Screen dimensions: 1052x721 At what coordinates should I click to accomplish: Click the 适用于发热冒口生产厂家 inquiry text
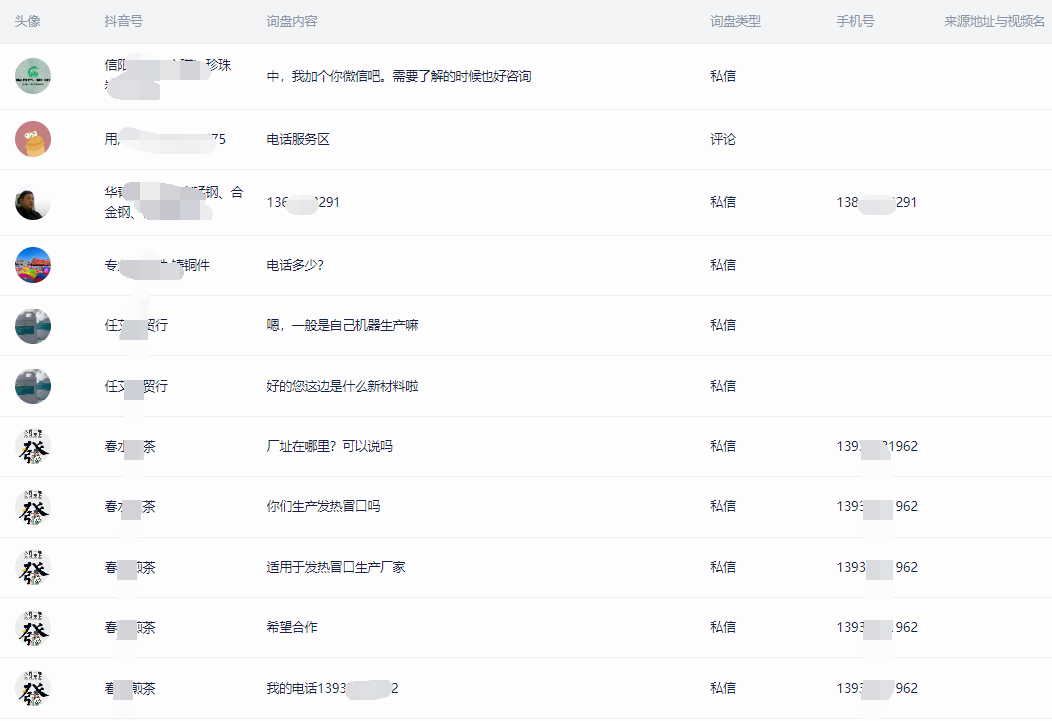[x=335, y=567]
